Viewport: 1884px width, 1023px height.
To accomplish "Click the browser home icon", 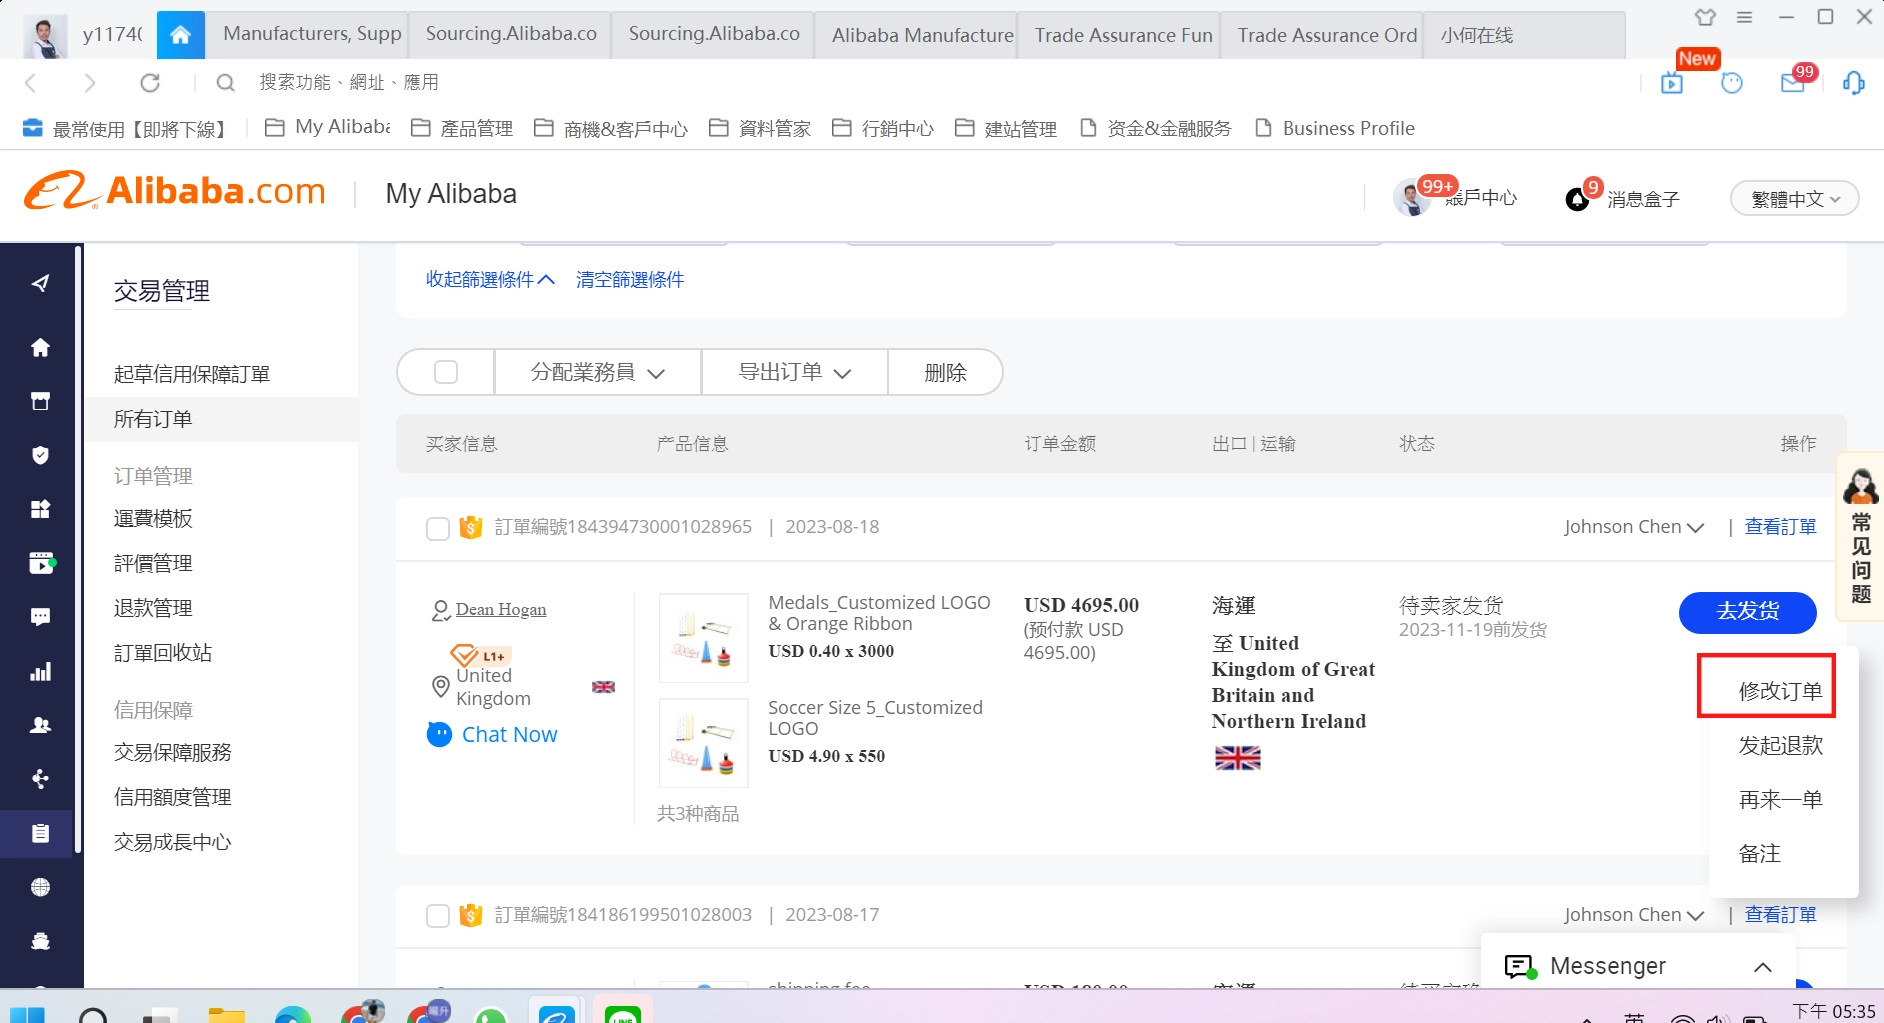I will tap(181, 35).
